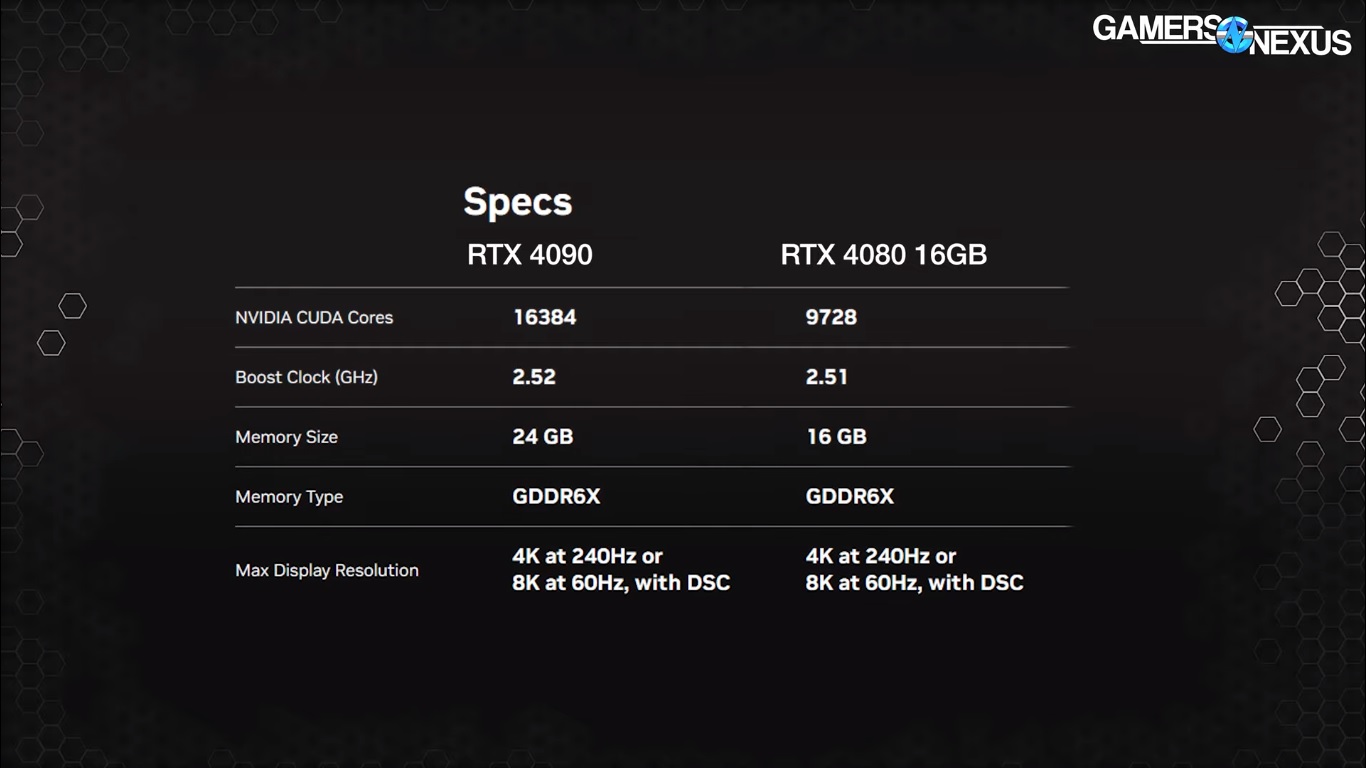Click the RTX 4080 max display resolution text
This screenshot has width=1366, height=768.
(x=914, y=569)
